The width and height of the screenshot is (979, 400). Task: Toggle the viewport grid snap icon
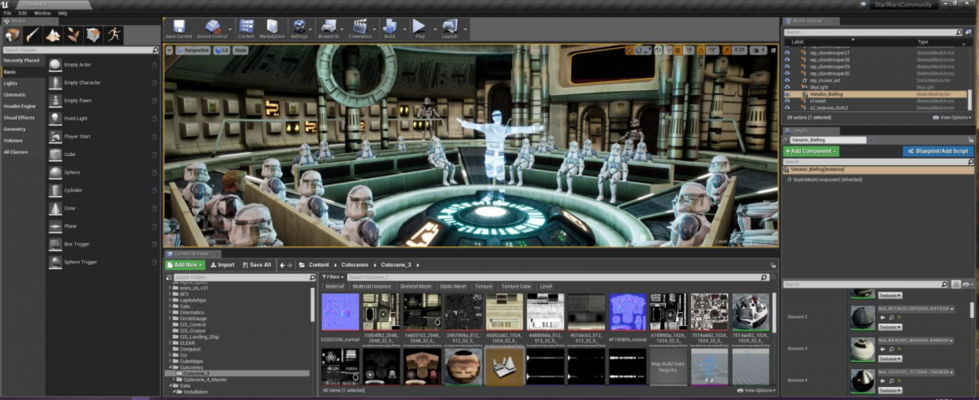(x=677, y=51)
